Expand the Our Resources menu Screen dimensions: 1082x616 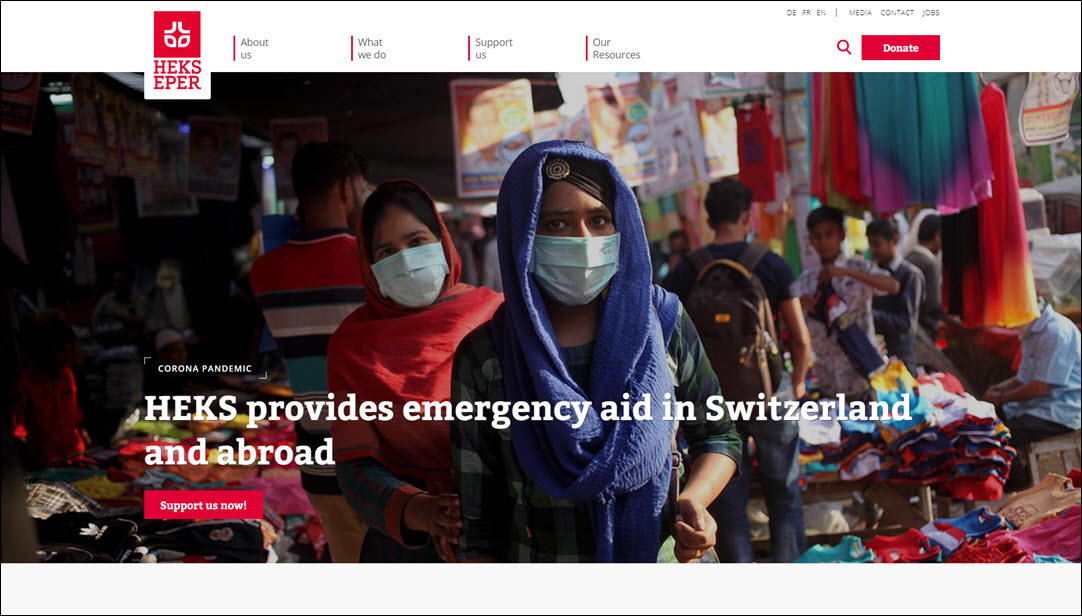(616, 48)
